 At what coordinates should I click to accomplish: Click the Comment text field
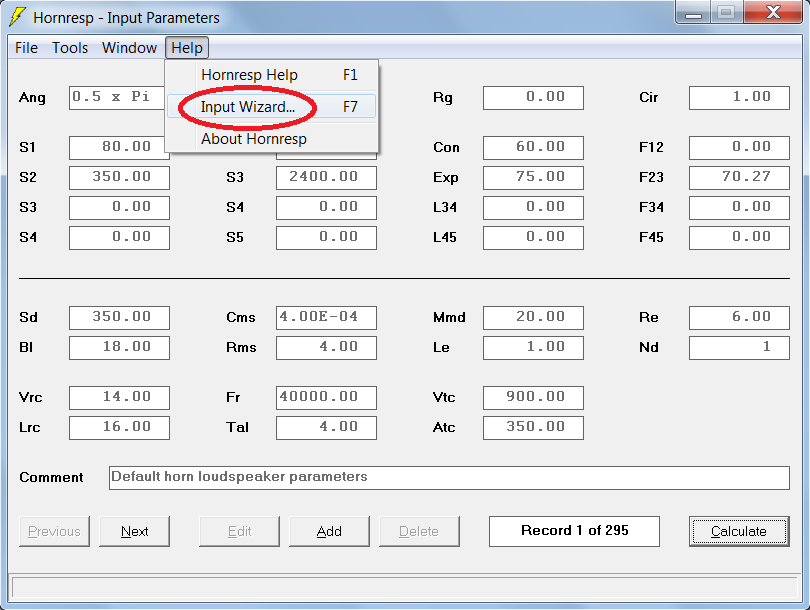449,478
